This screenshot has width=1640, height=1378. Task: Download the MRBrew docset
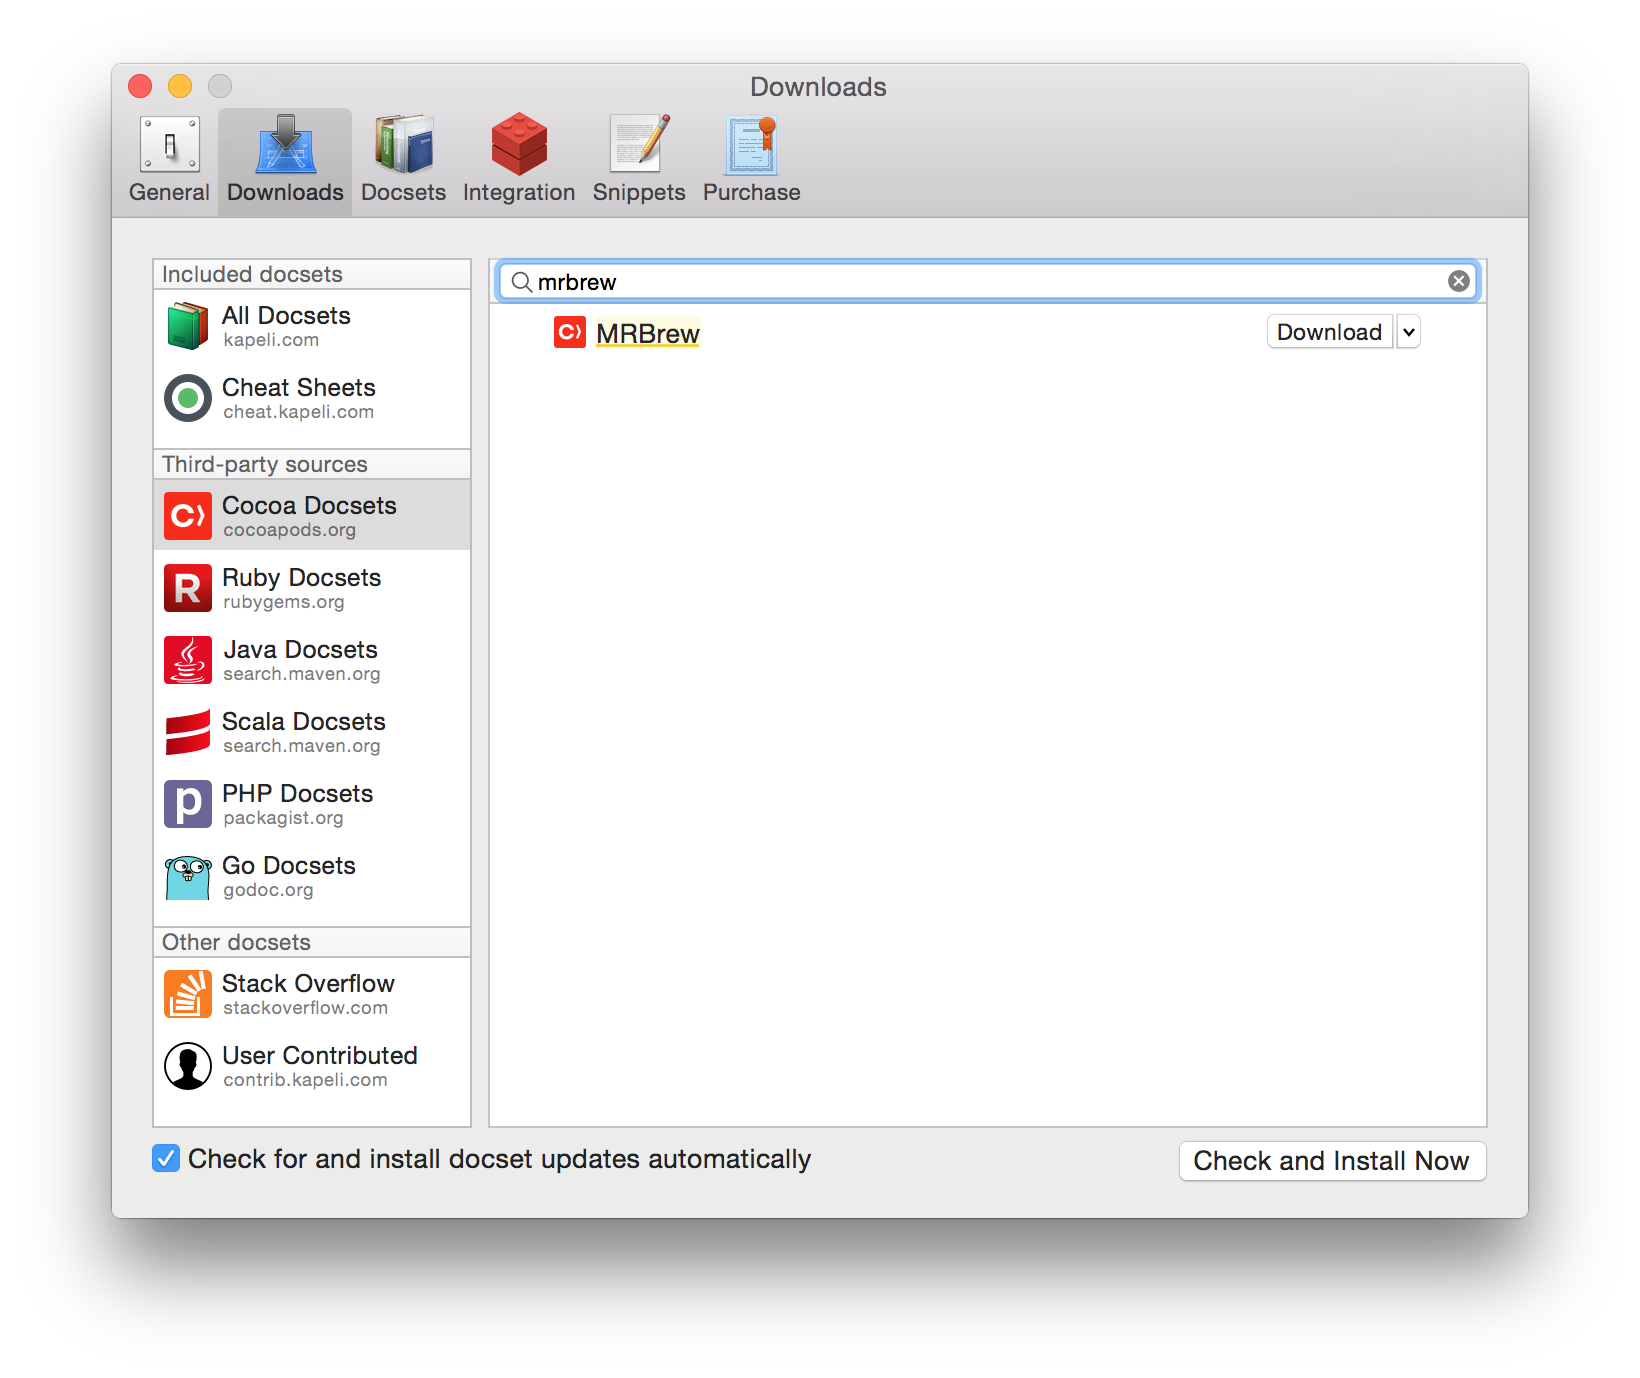coord(1329,332)
